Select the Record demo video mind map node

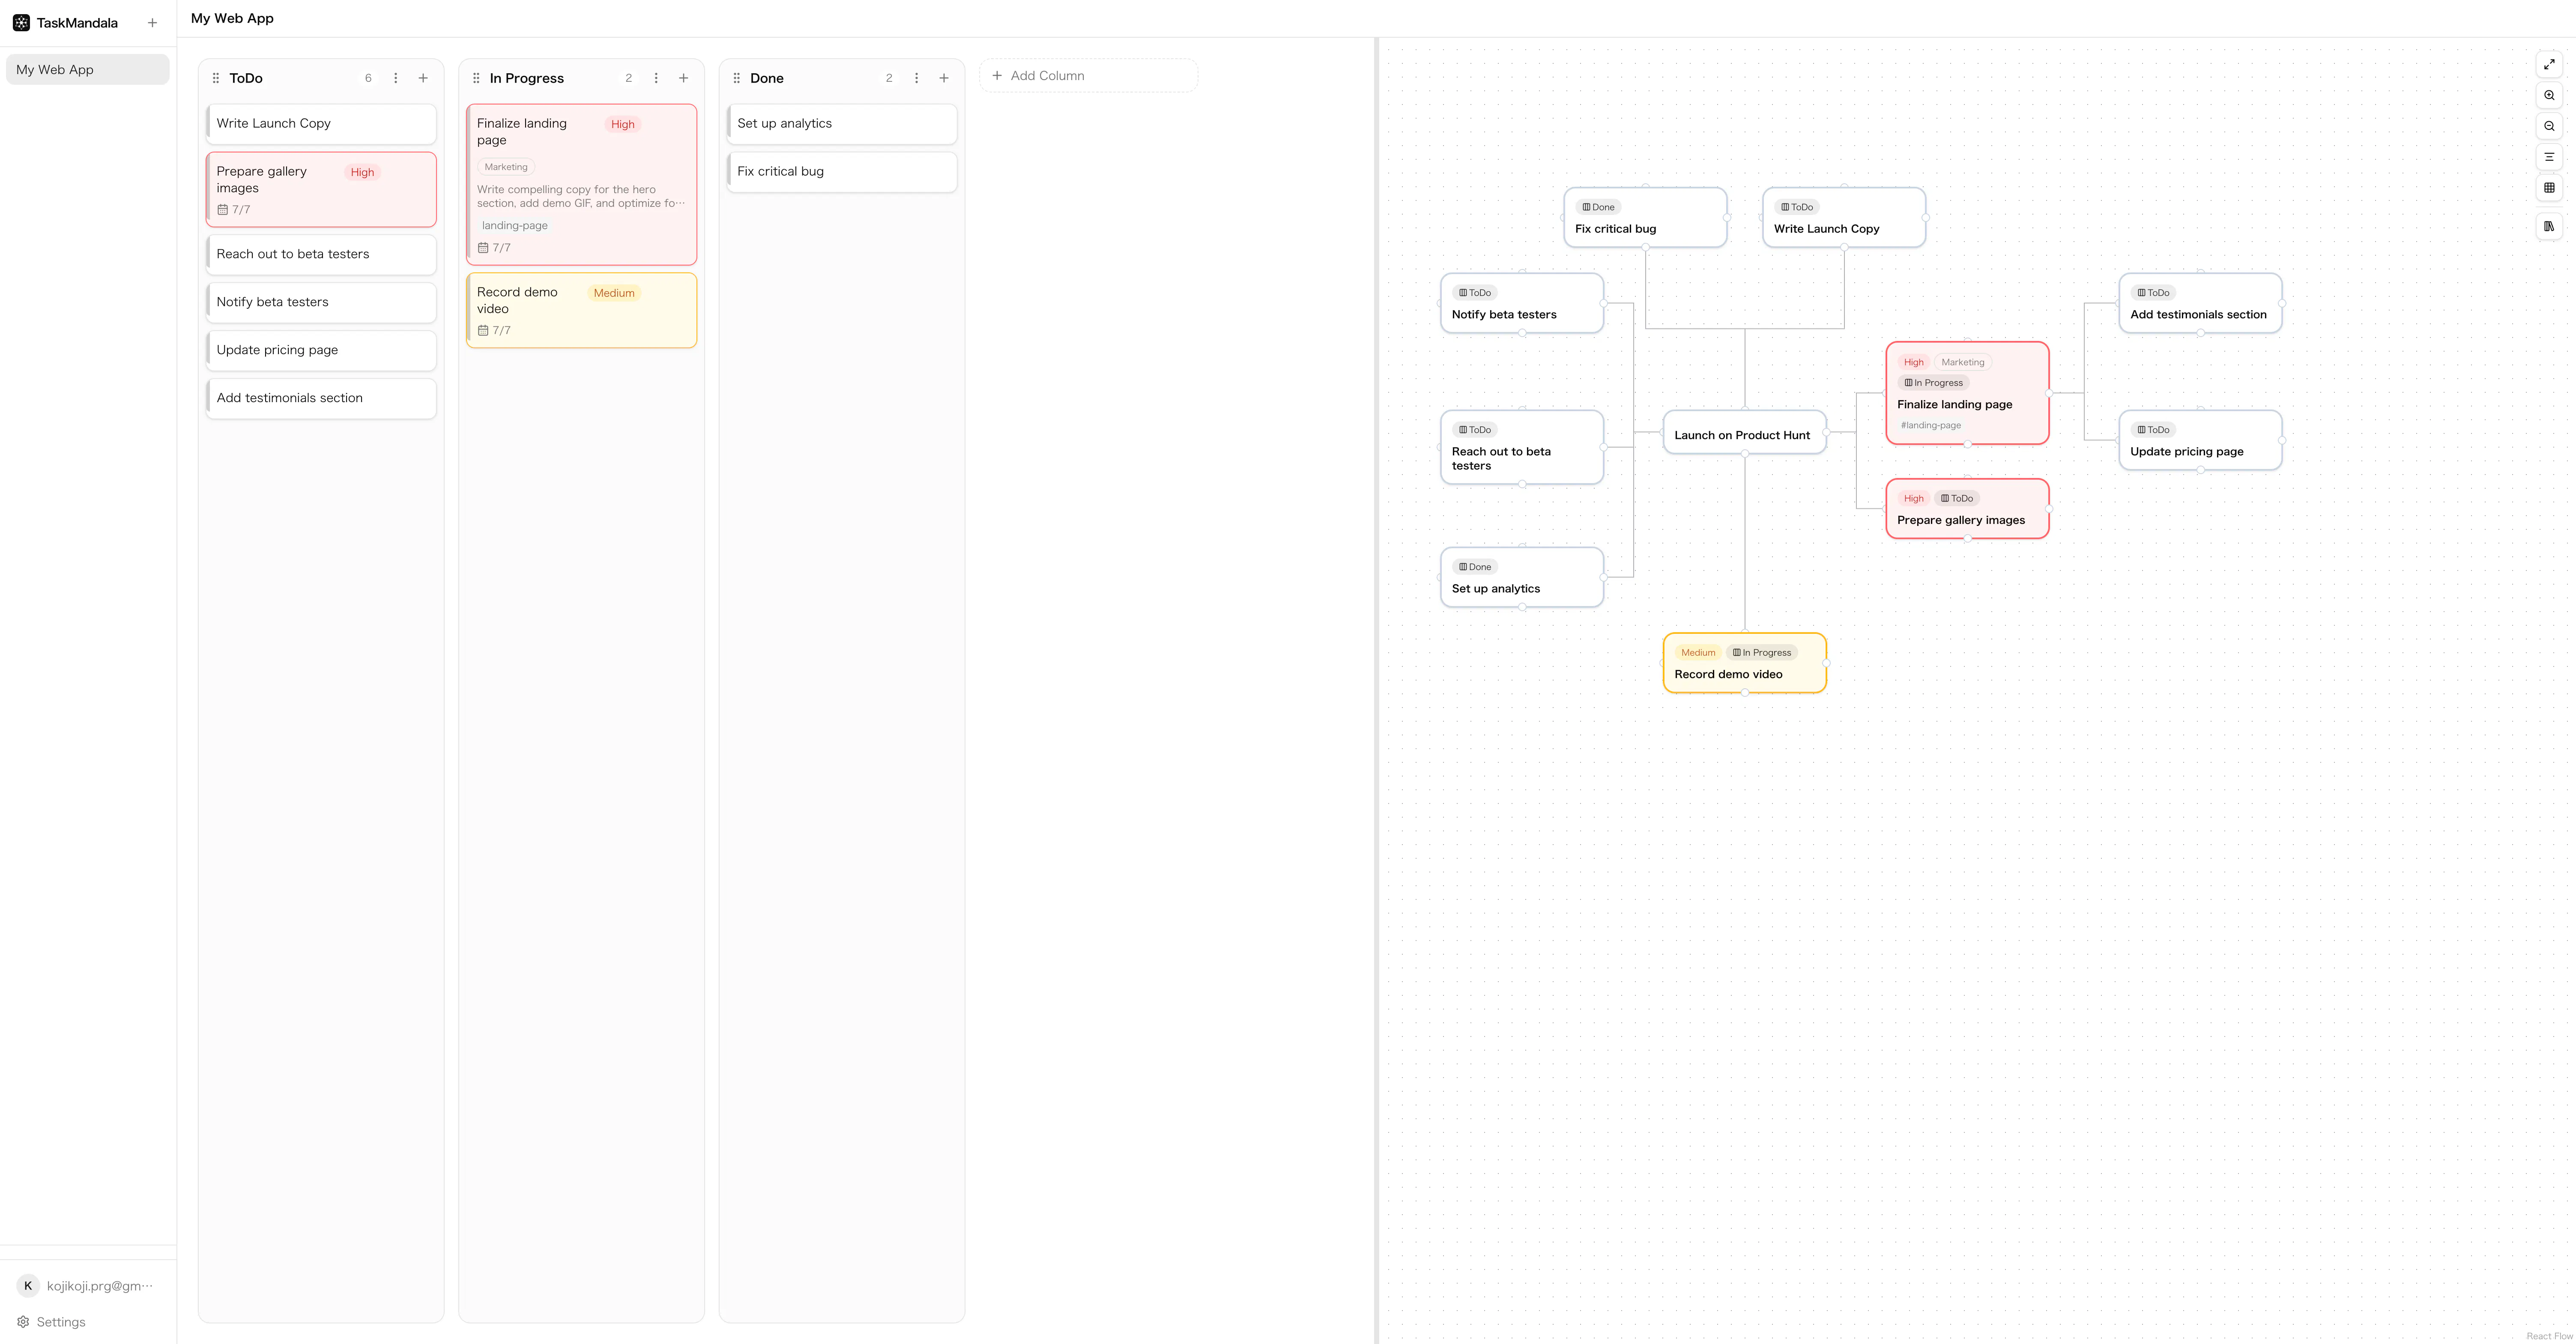coord(1744,663)
